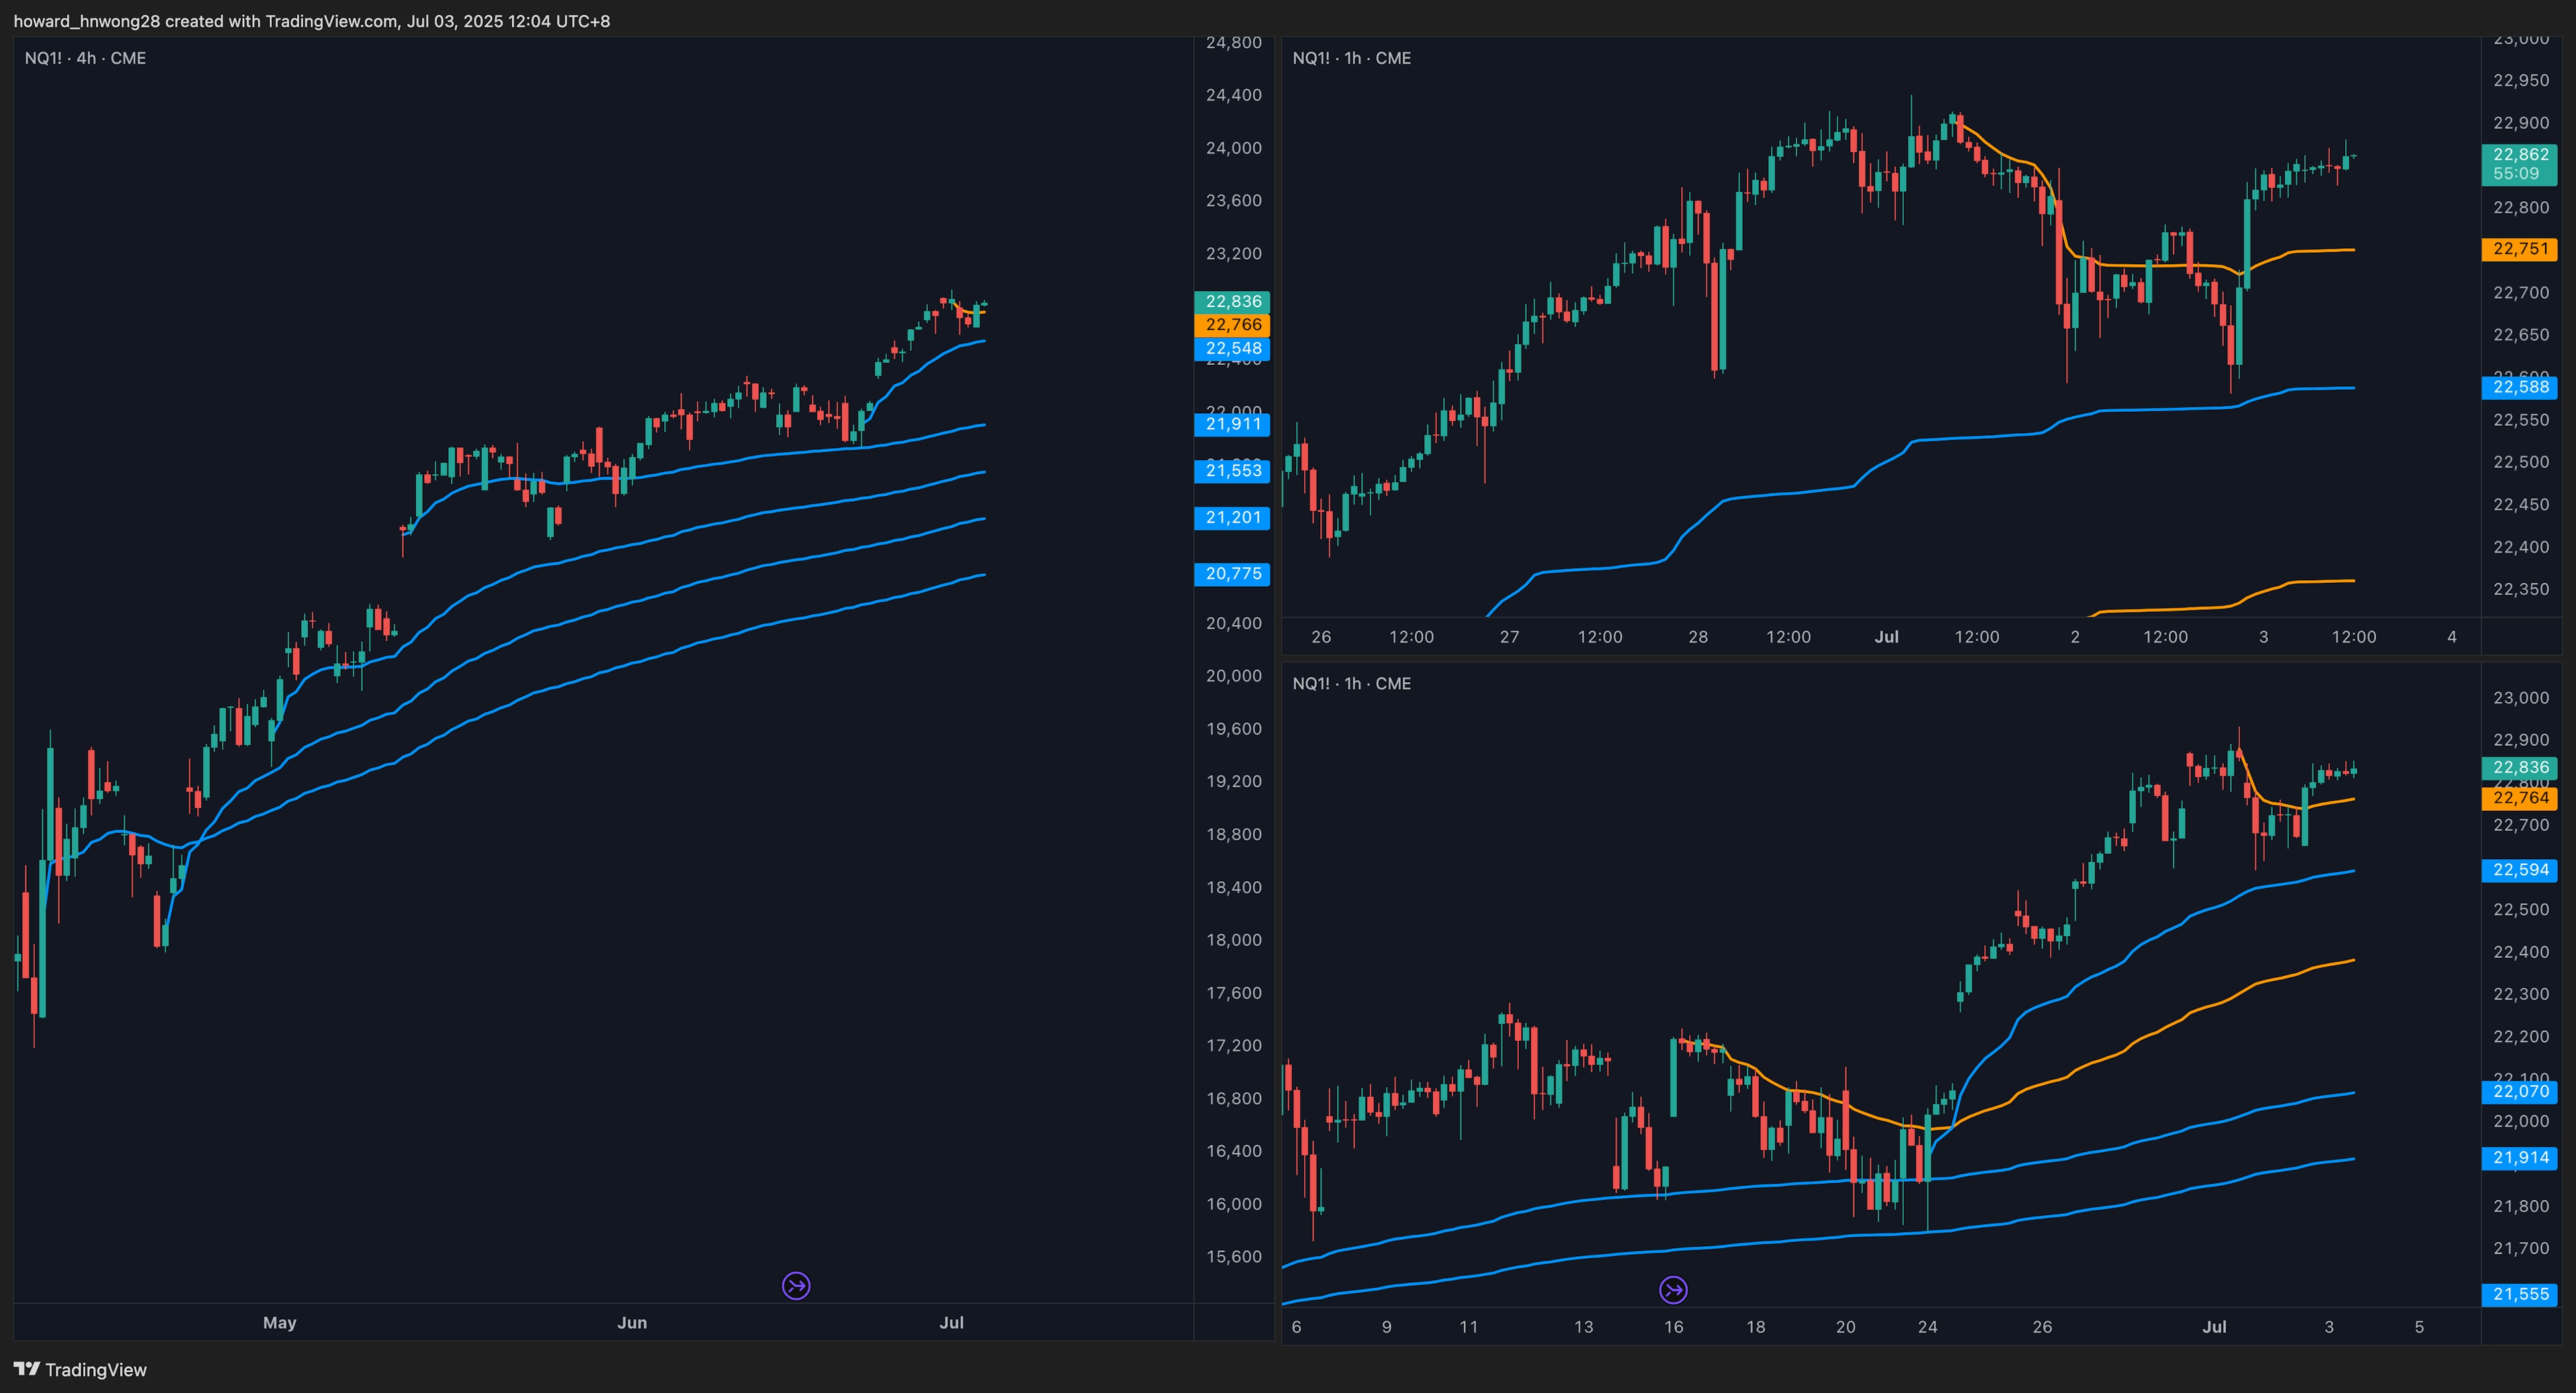Click the purple contract-roll icon near date 16

pyautogui.click(x=1673, y=1290)
